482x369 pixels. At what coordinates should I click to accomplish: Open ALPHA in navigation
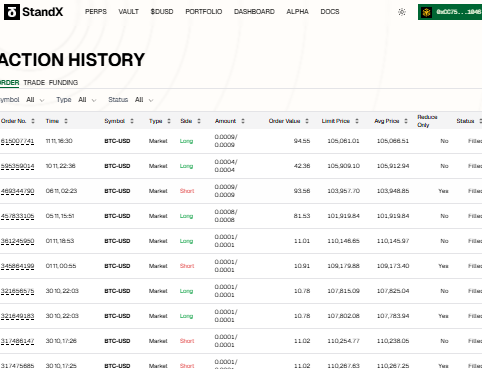point(297,12)
